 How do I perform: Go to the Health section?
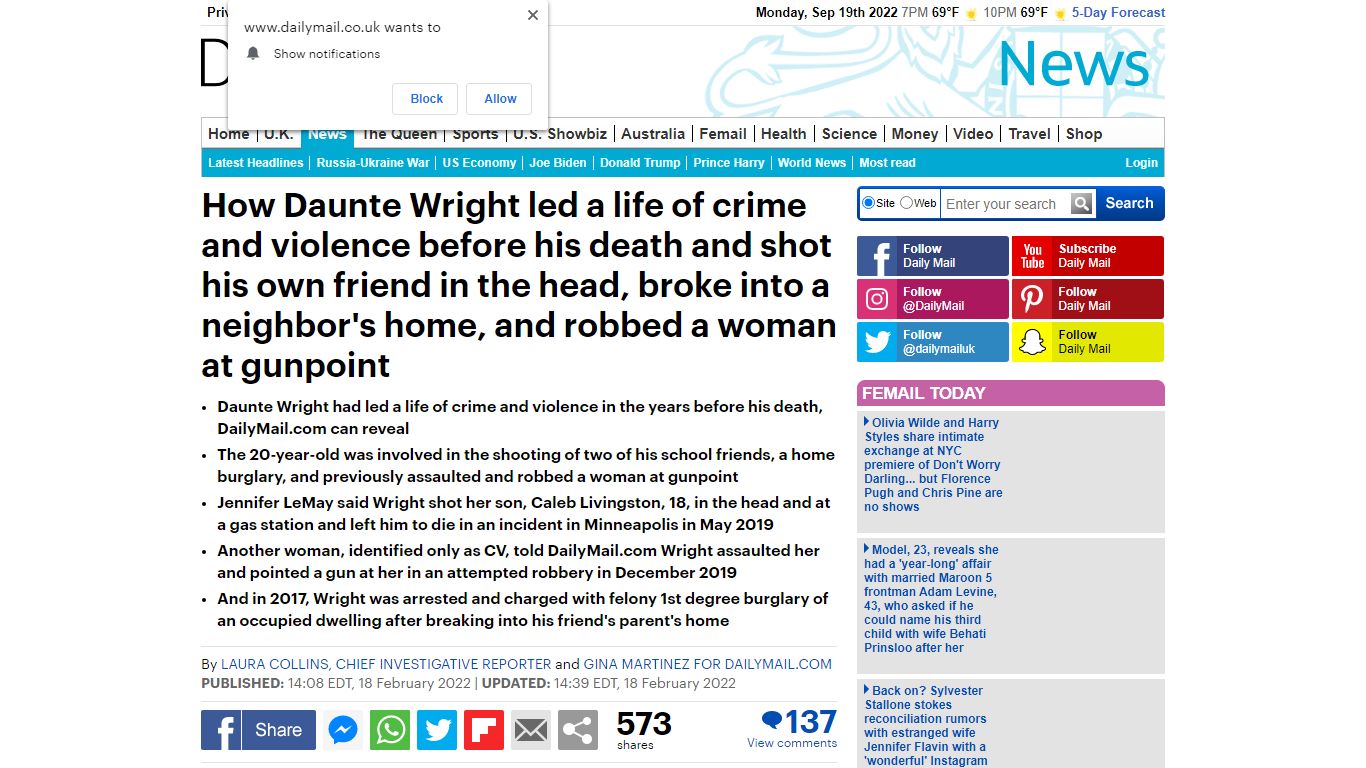(x=783, y=134)
